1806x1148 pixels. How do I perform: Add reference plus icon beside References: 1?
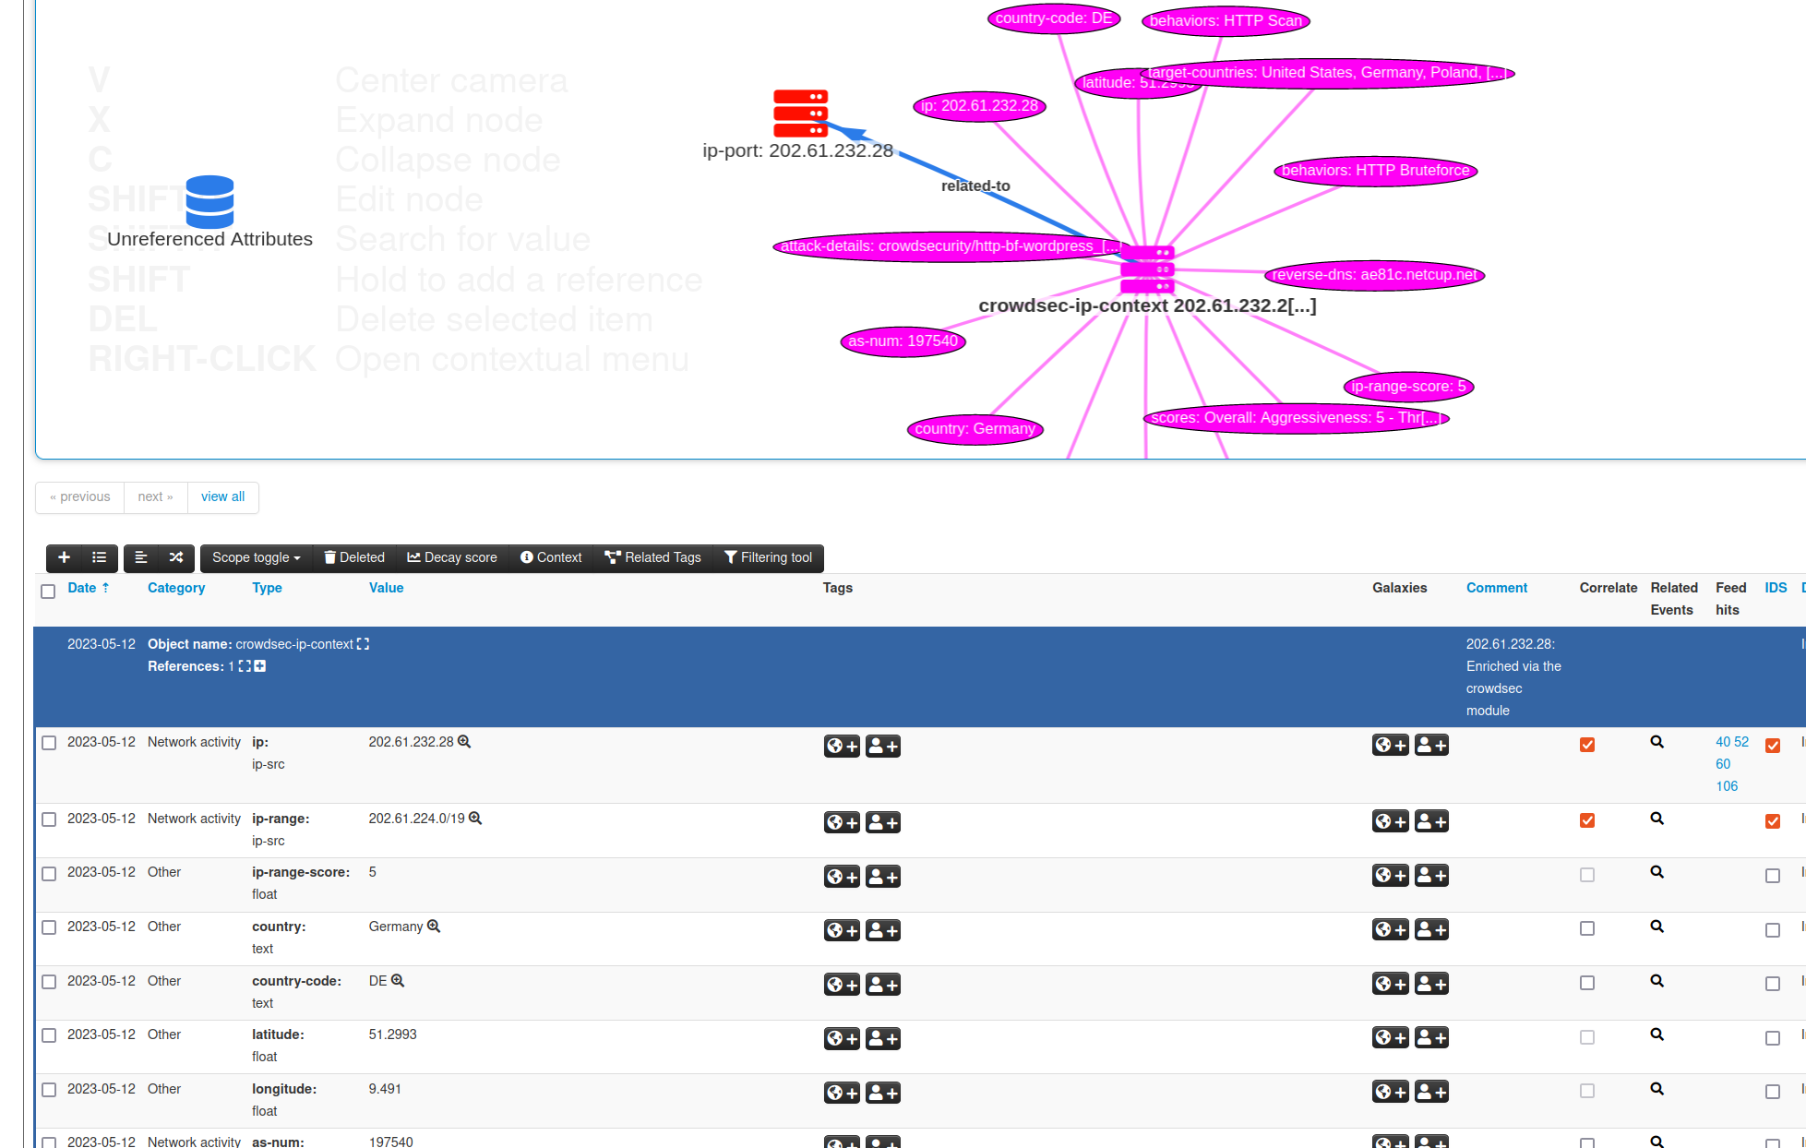point(260,667)
